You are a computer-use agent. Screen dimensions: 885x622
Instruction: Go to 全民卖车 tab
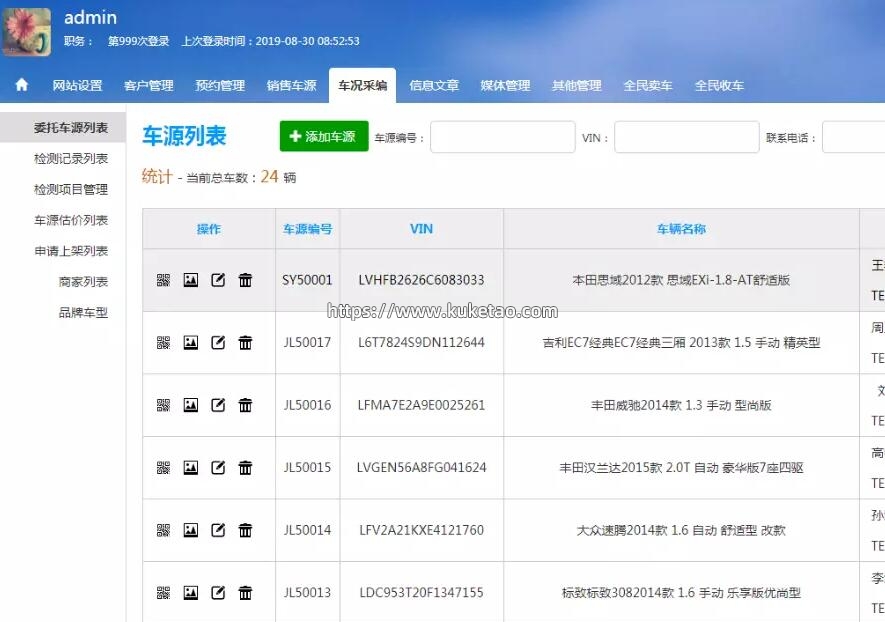click(648, 86)
